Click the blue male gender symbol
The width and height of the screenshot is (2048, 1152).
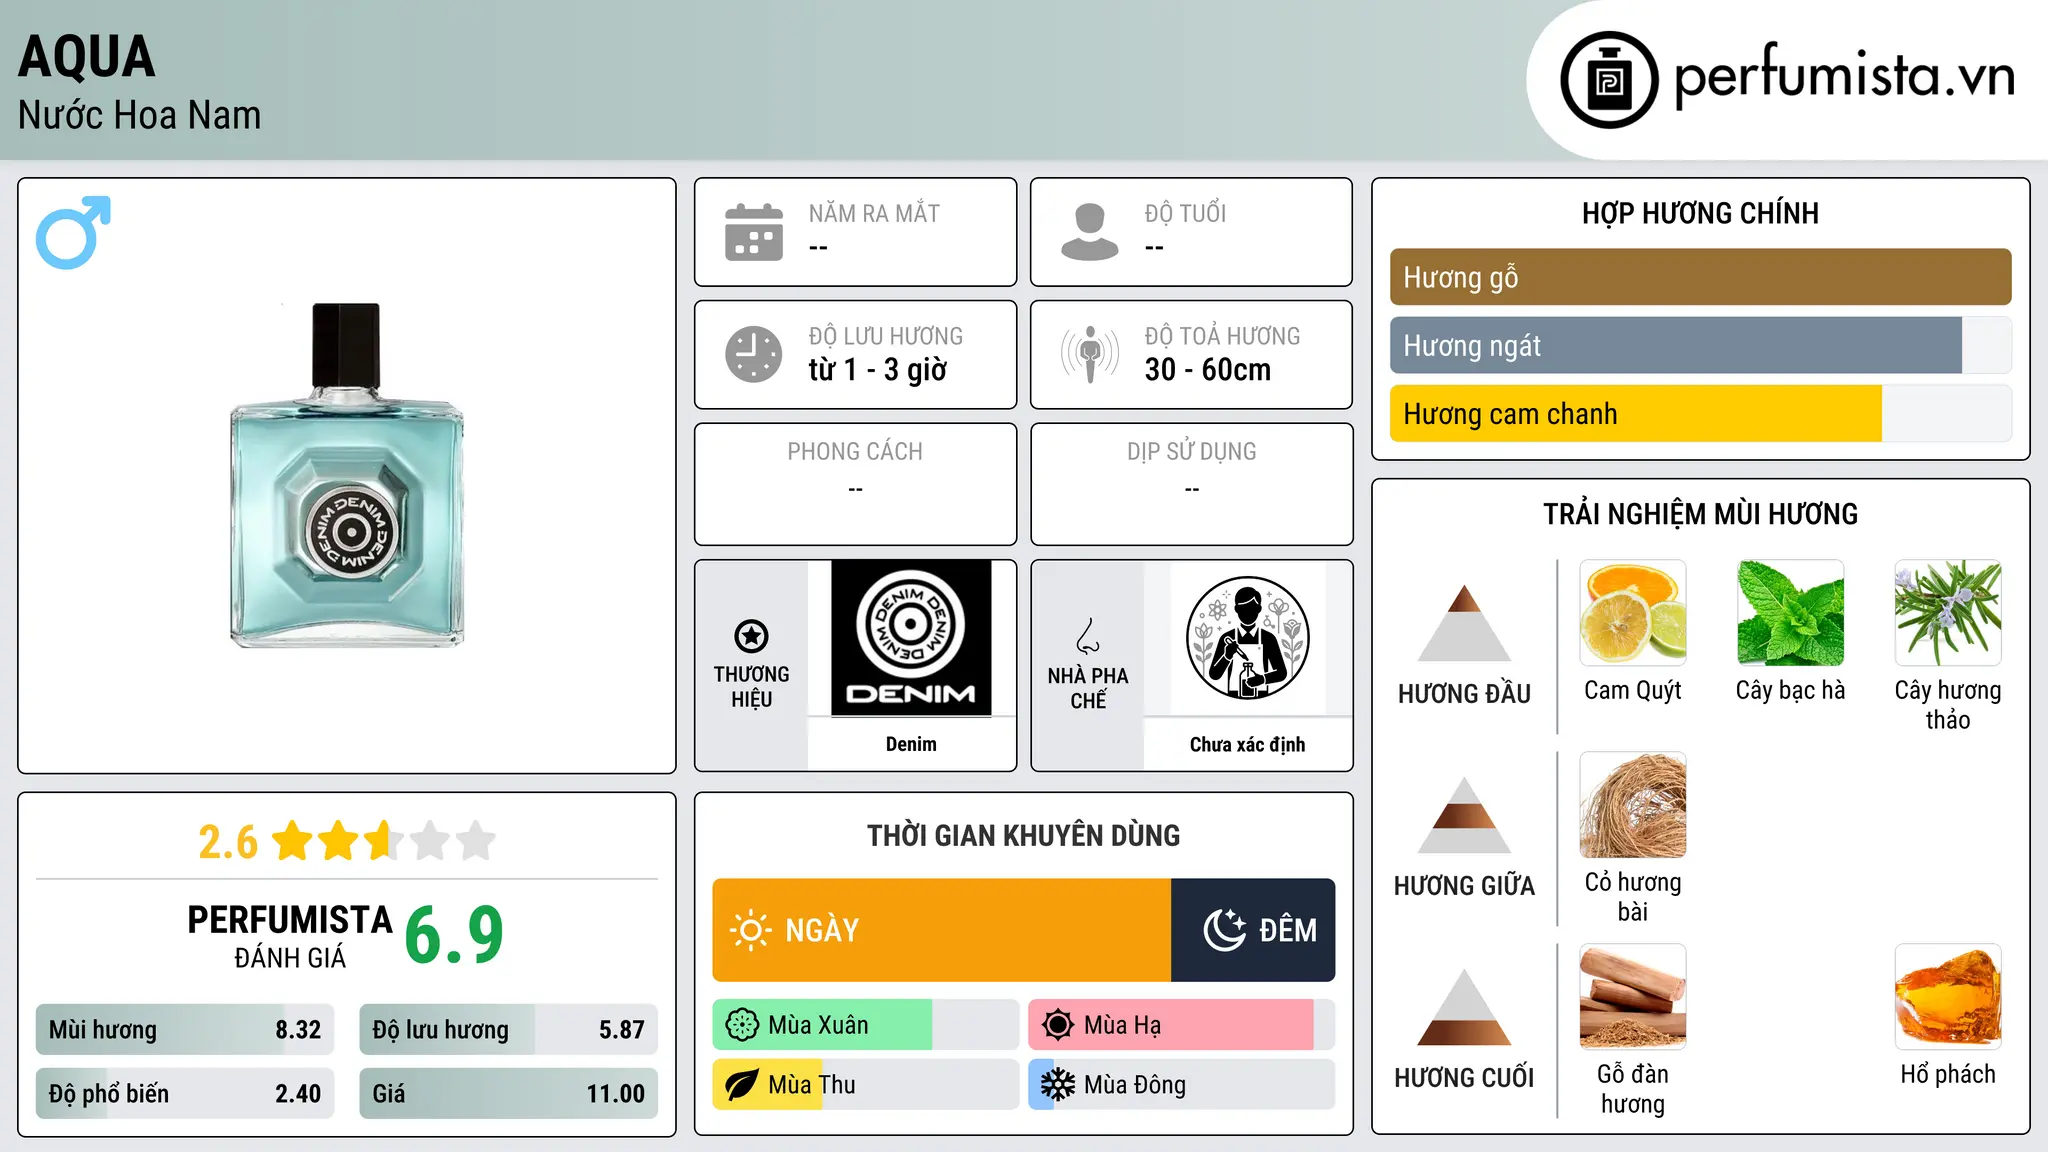tap(73, 232)
